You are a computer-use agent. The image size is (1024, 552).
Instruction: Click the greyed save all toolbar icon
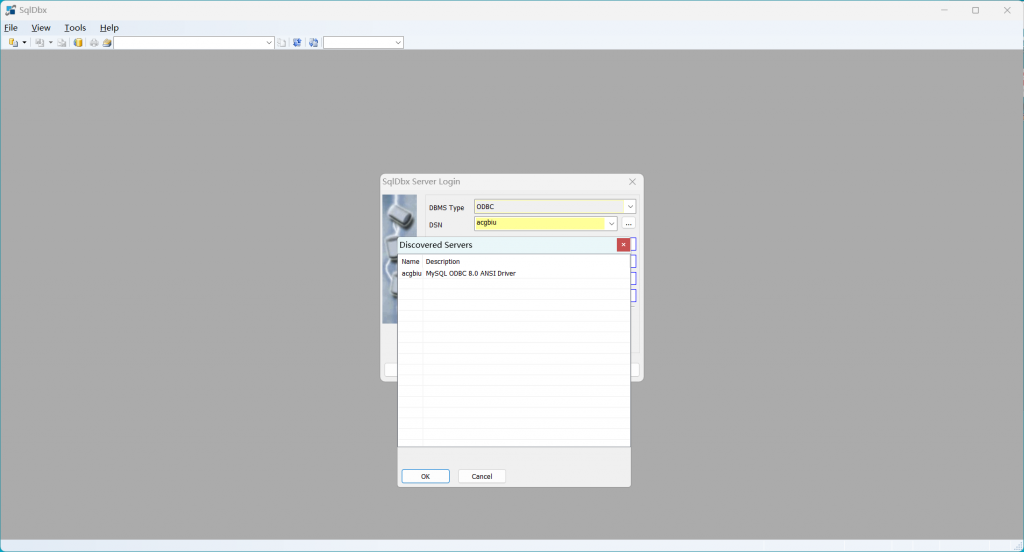62,42
